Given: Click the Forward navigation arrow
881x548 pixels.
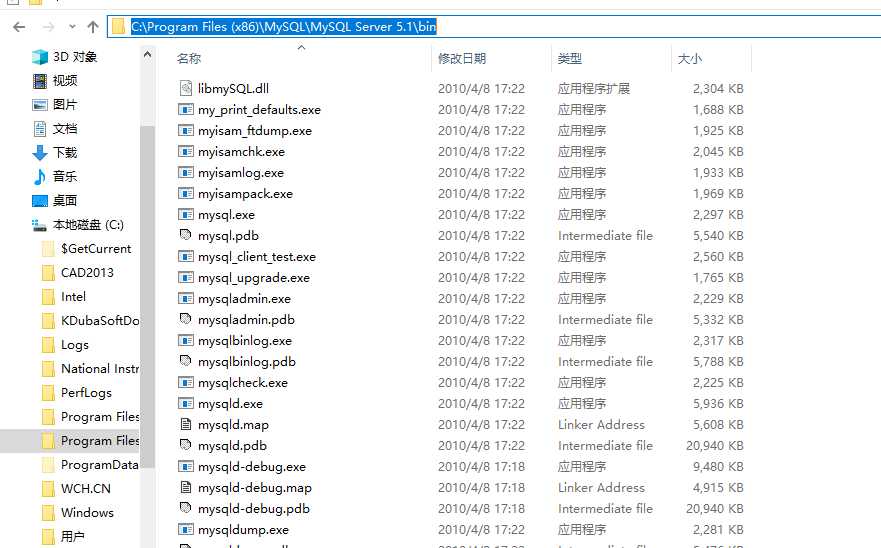Looking at the screenshot, I should [x=48, y=27].
